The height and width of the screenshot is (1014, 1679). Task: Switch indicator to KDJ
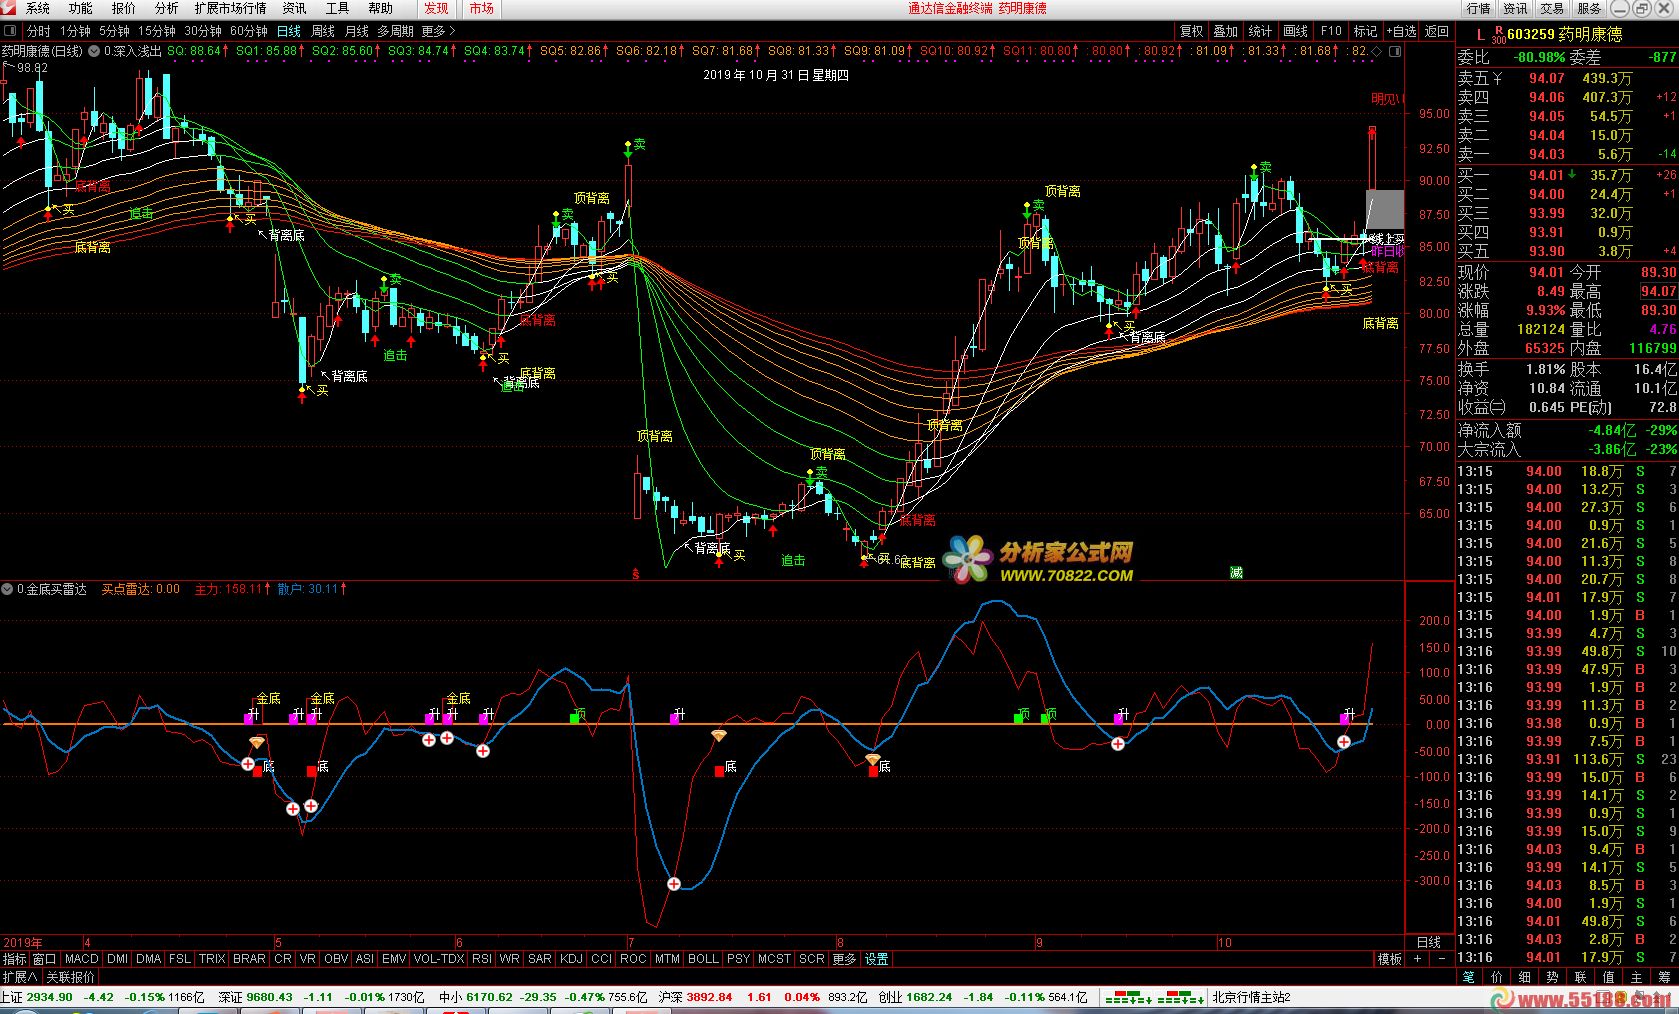point(571,959)
